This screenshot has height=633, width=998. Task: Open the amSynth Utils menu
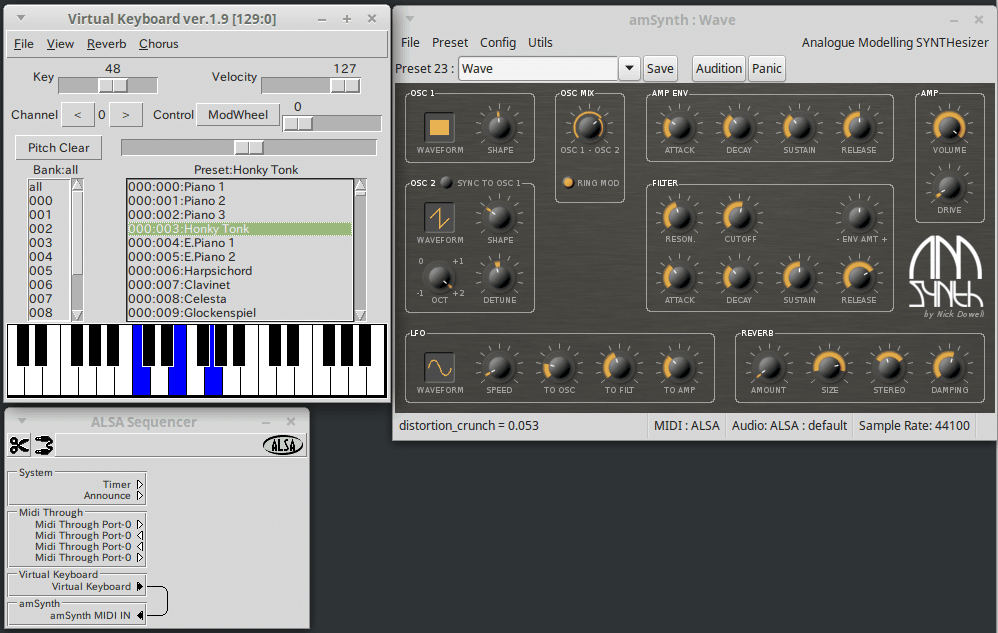click(x=540, y=43)
